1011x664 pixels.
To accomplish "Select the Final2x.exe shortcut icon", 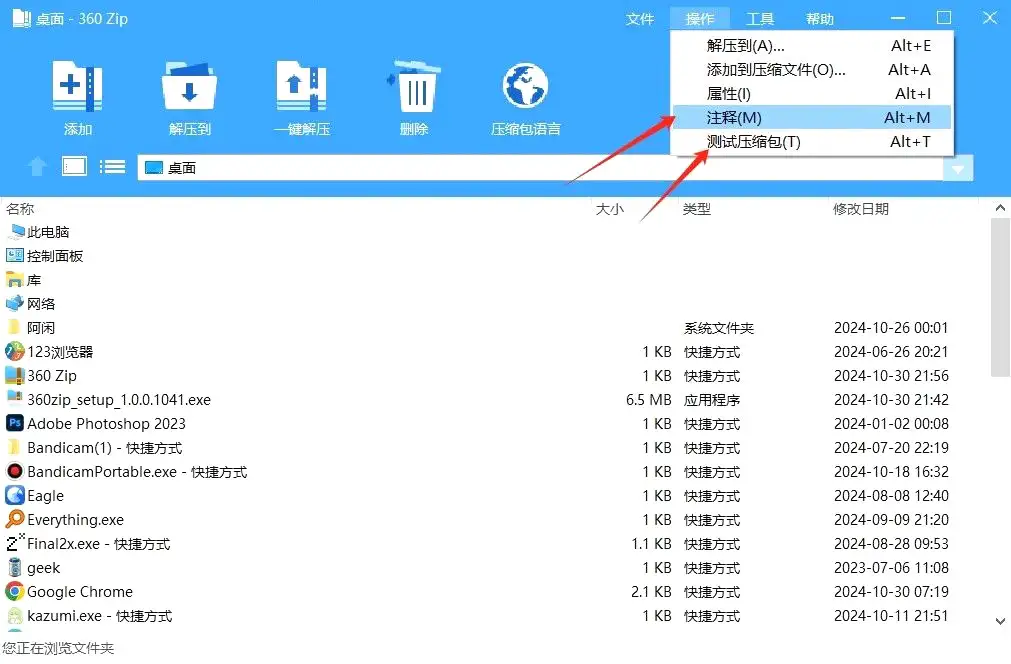I will click(x=15, y=543).
